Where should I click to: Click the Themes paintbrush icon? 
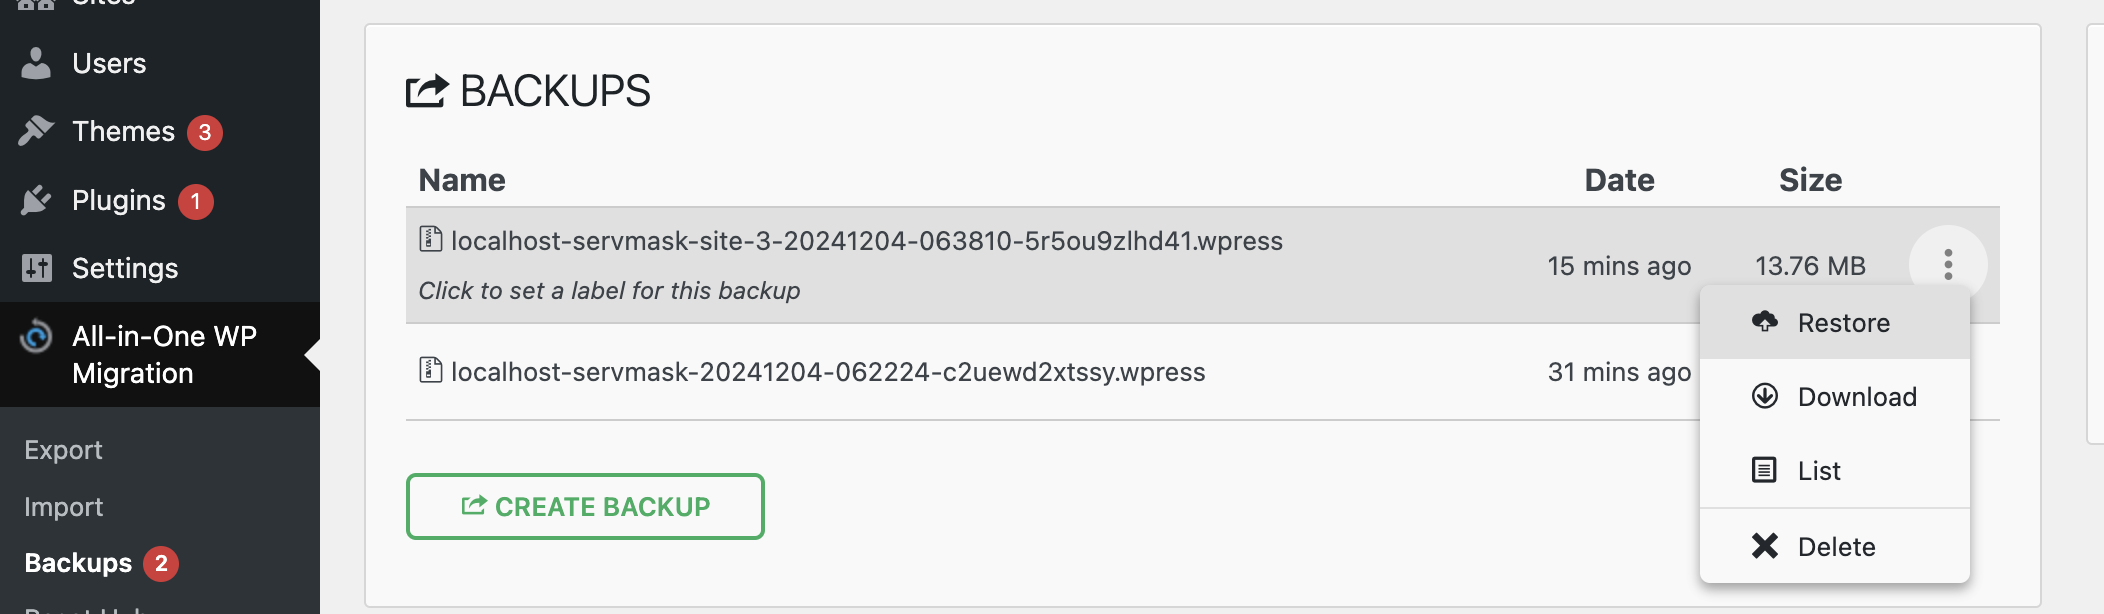(x=36, y=131)
